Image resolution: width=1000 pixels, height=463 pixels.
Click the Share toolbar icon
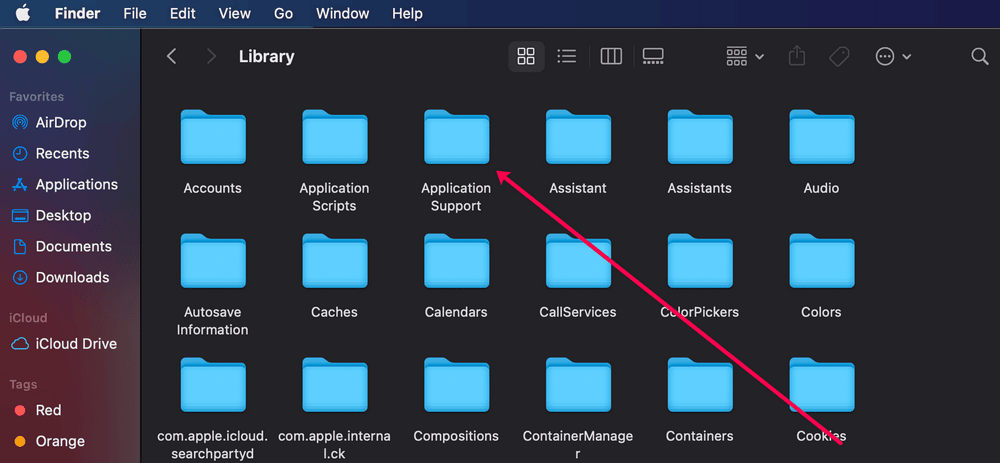coord(797,57)
